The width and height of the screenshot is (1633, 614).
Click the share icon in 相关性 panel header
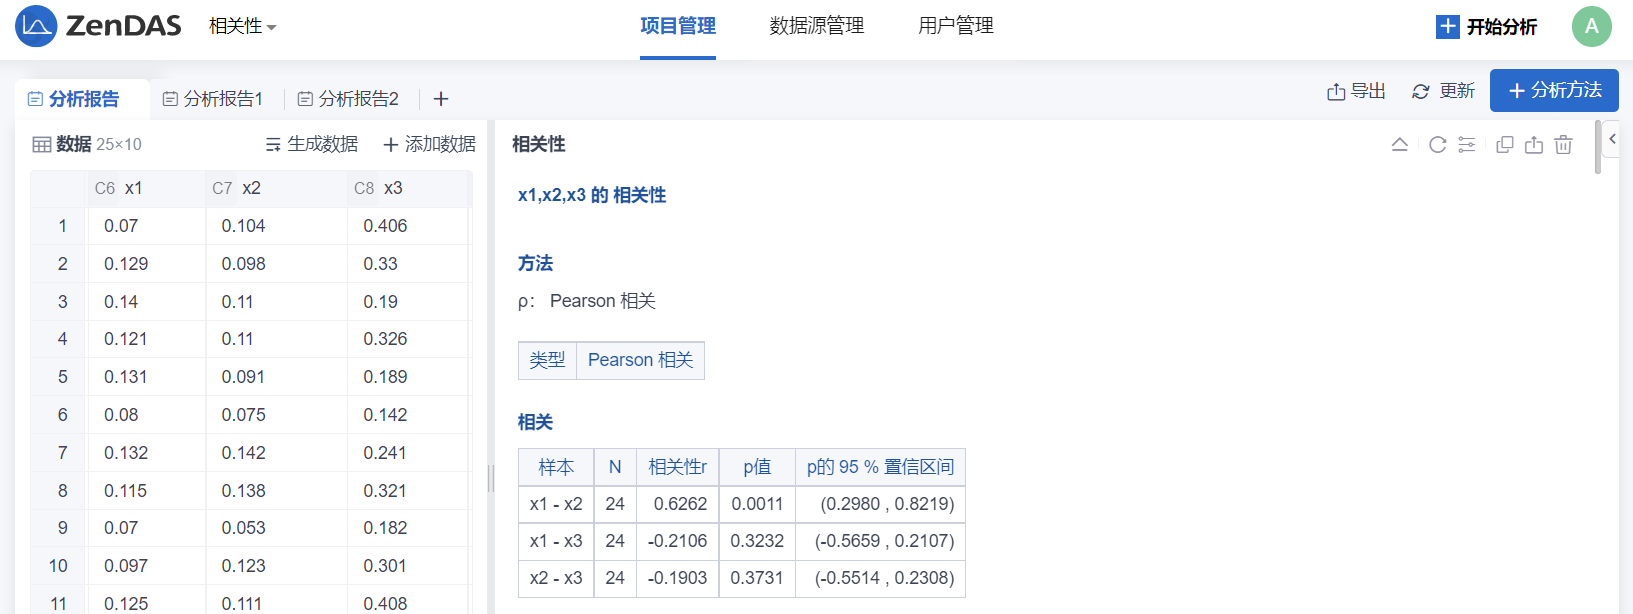(x=1534, y=145)
